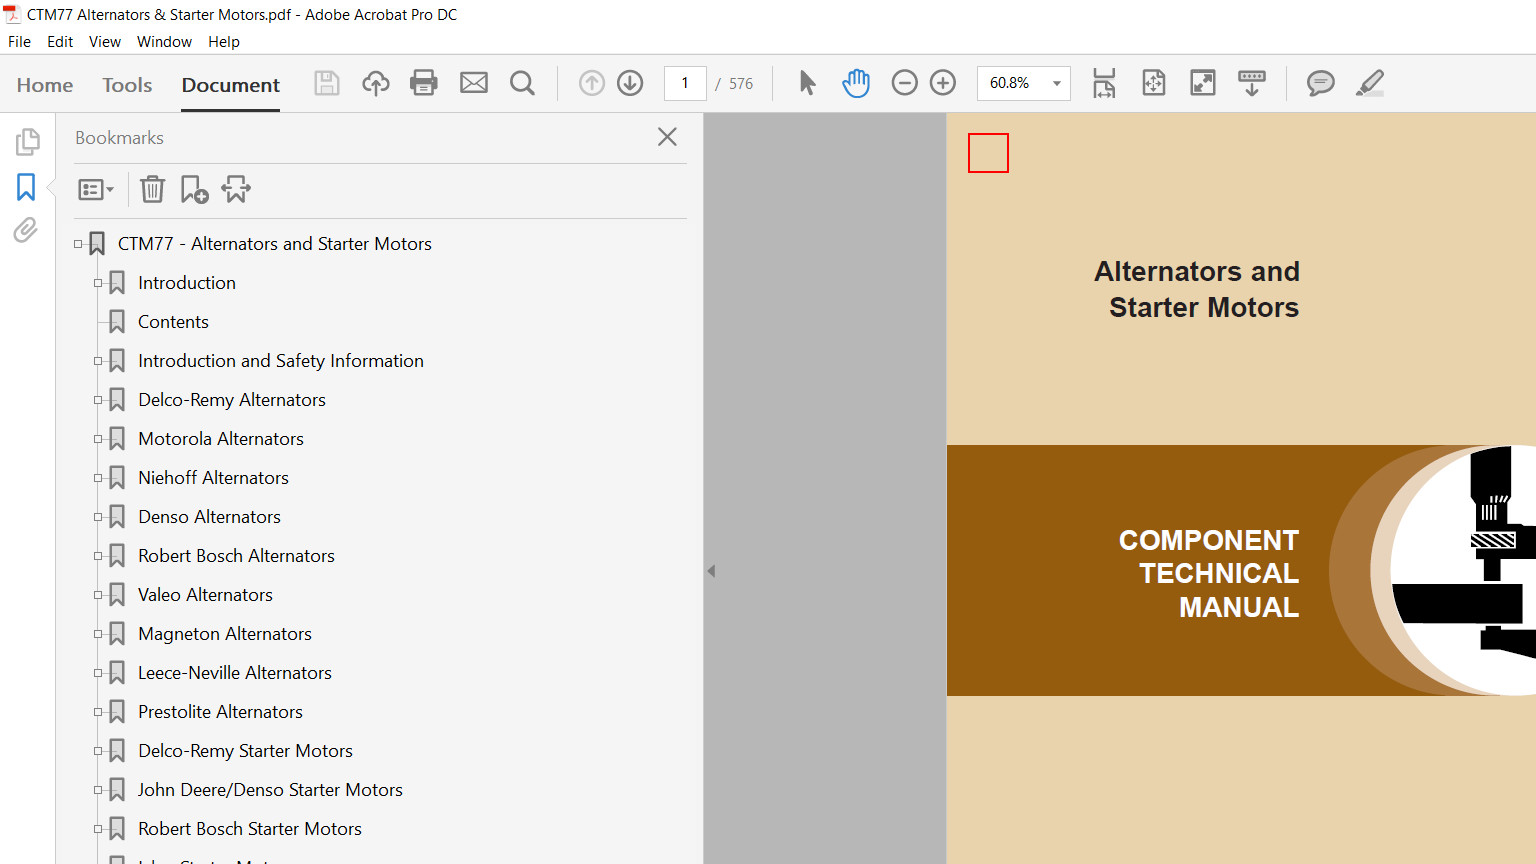Open the Attachments paperclip panel
This screenshot has height=864, width=1536.
point(26,231)
